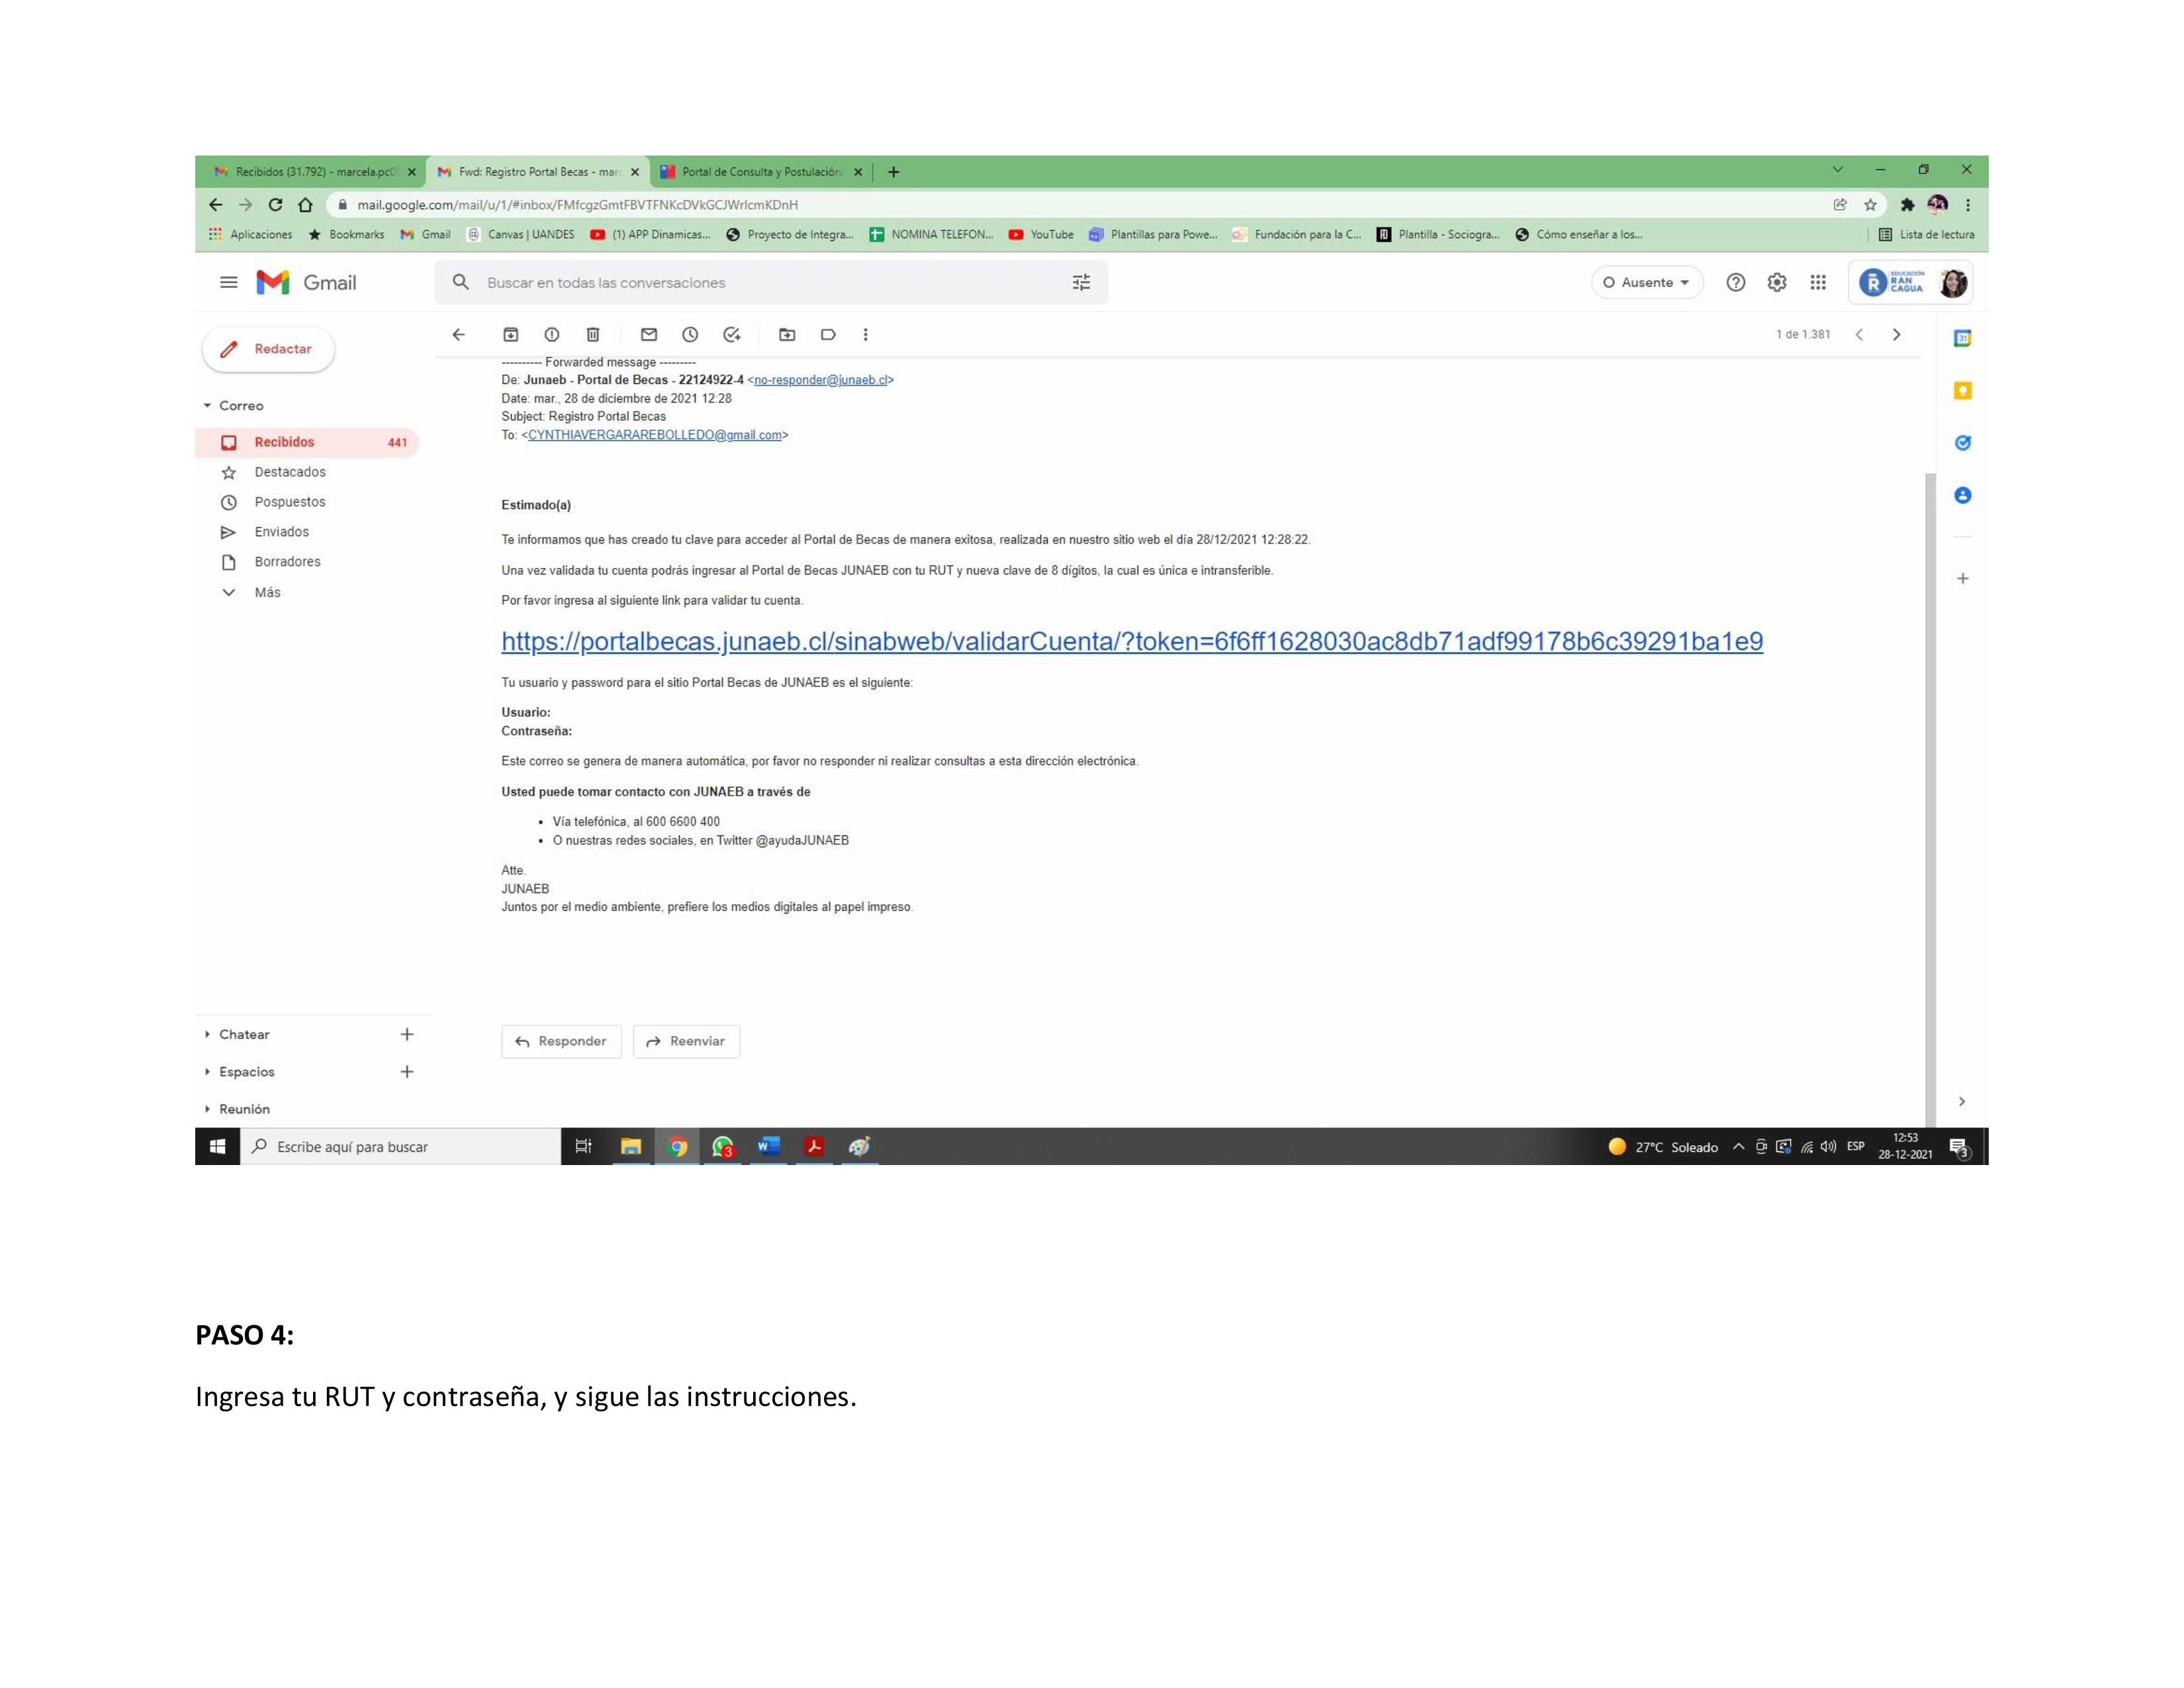Create a space with the Espacios plus

tap(407, 1072)
